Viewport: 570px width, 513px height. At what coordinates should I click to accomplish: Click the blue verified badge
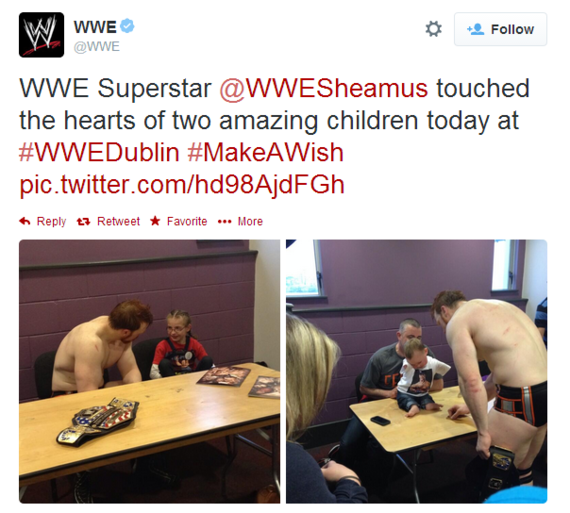tap(127, 26)
